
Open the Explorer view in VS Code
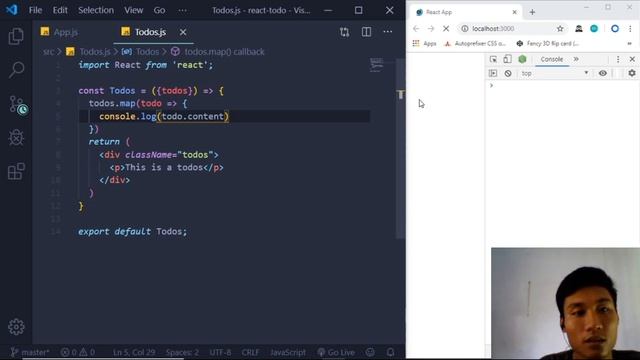click(x=16, y=36)
